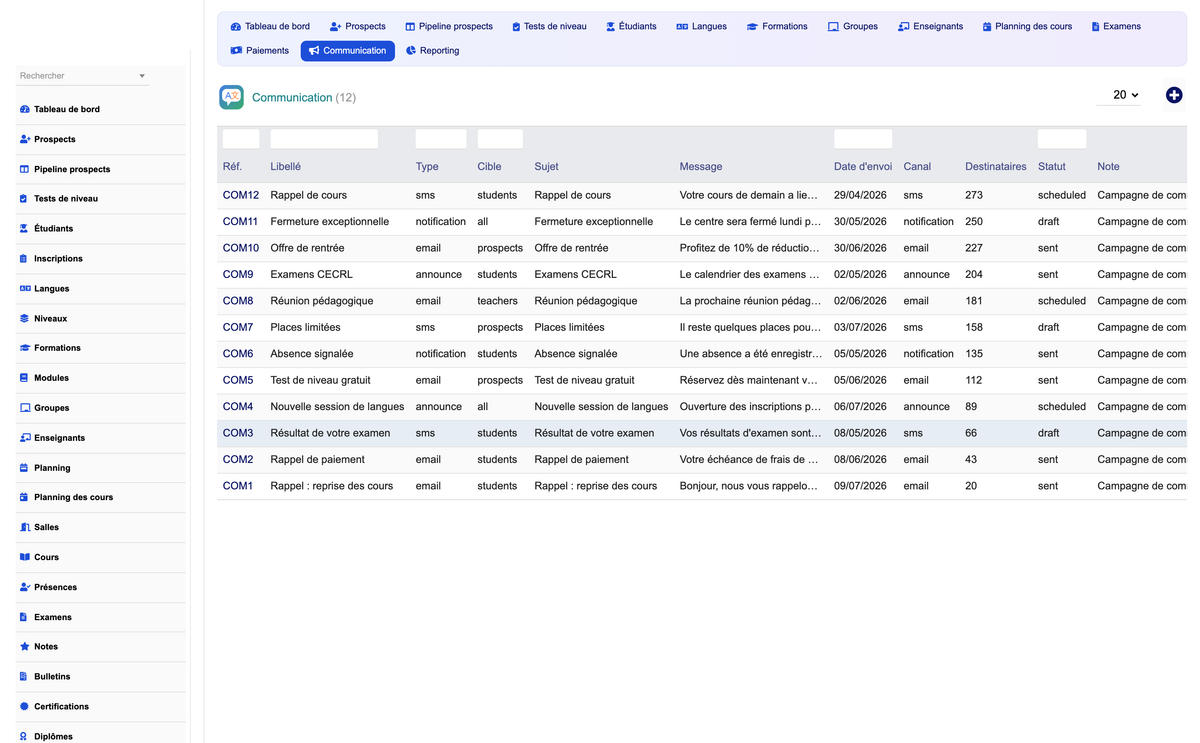Click the Modules icon in the sidebar
Viewport: 1200px width, 743px height.
24,378
